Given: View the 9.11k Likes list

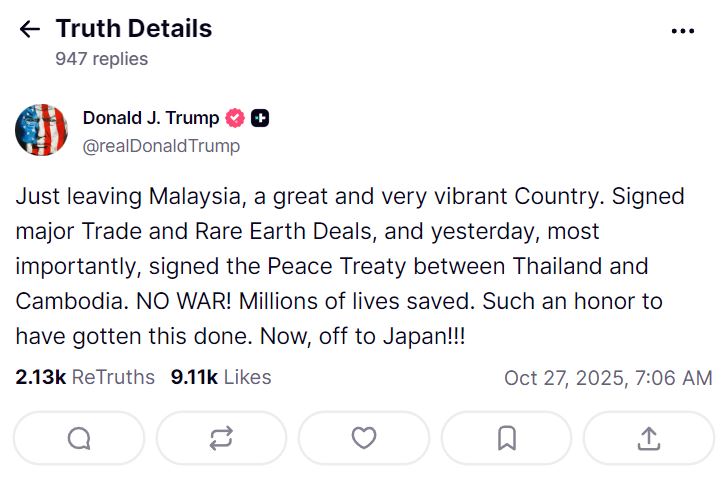Looking at the screenshot, I should click(221, 377).
